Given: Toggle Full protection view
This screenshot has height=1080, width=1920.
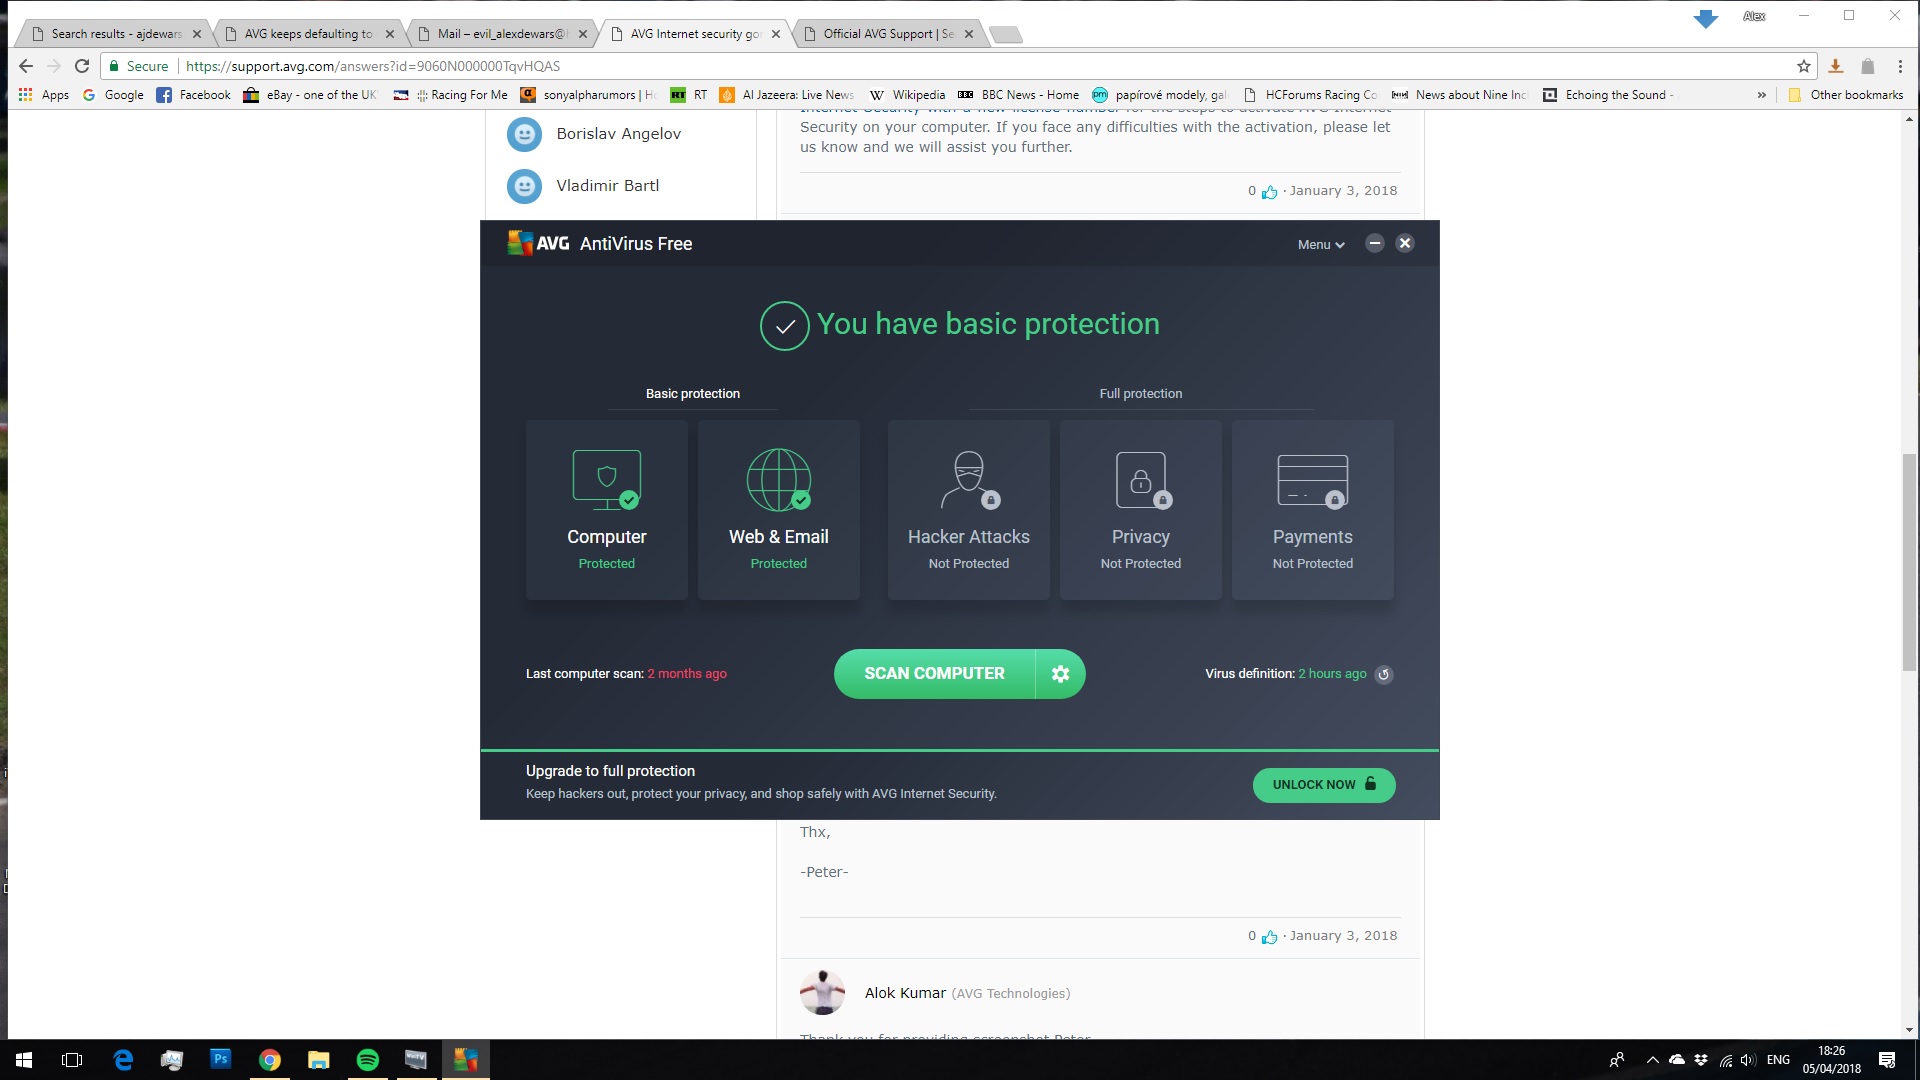Looking at the screenshot, I should tap(1141, 393).
